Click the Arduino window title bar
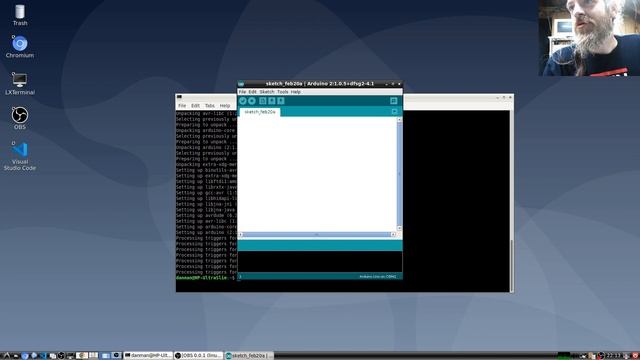 (x=320, y=84)
